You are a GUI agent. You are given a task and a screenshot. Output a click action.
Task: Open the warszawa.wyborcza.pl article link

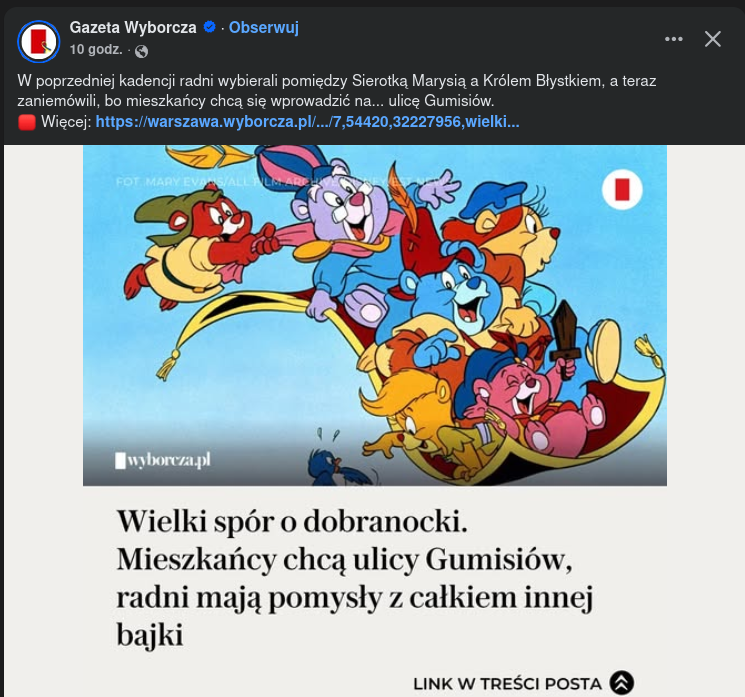point(307,122)
